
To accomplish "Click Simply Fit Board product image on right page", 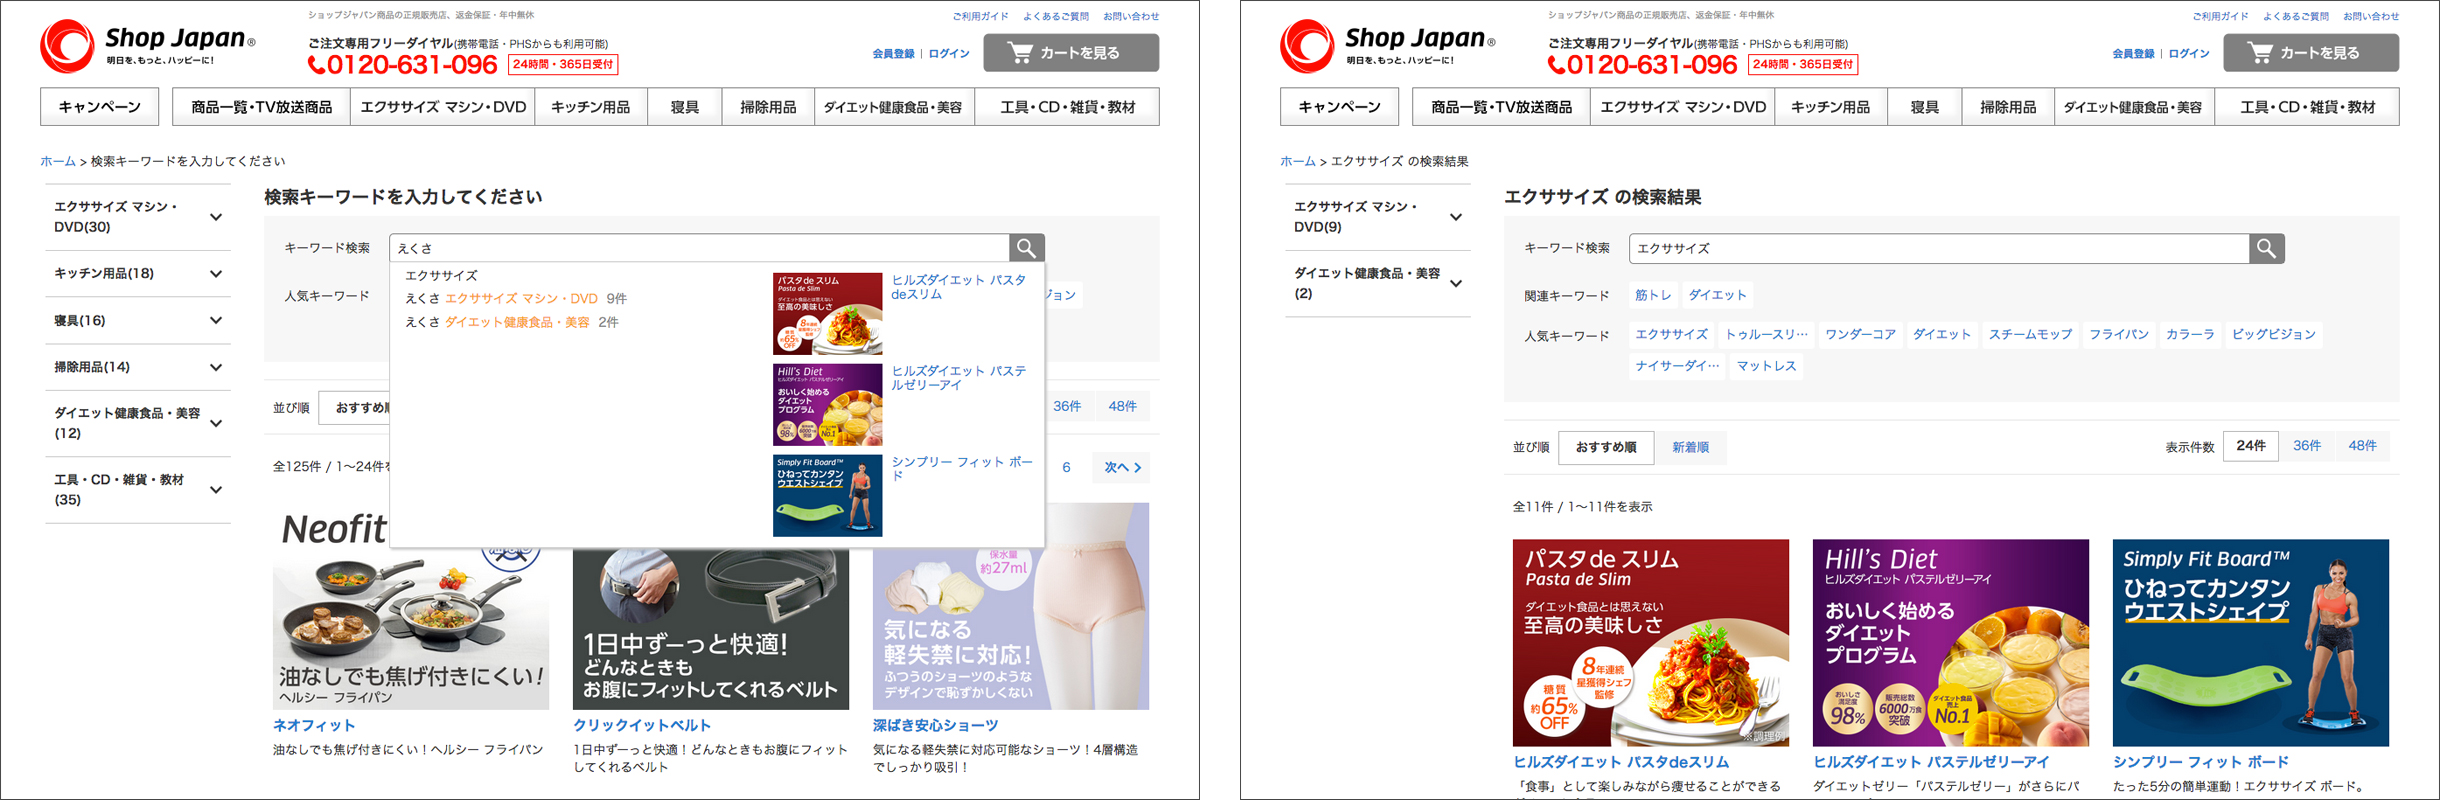I will (x=2251, y=643).
